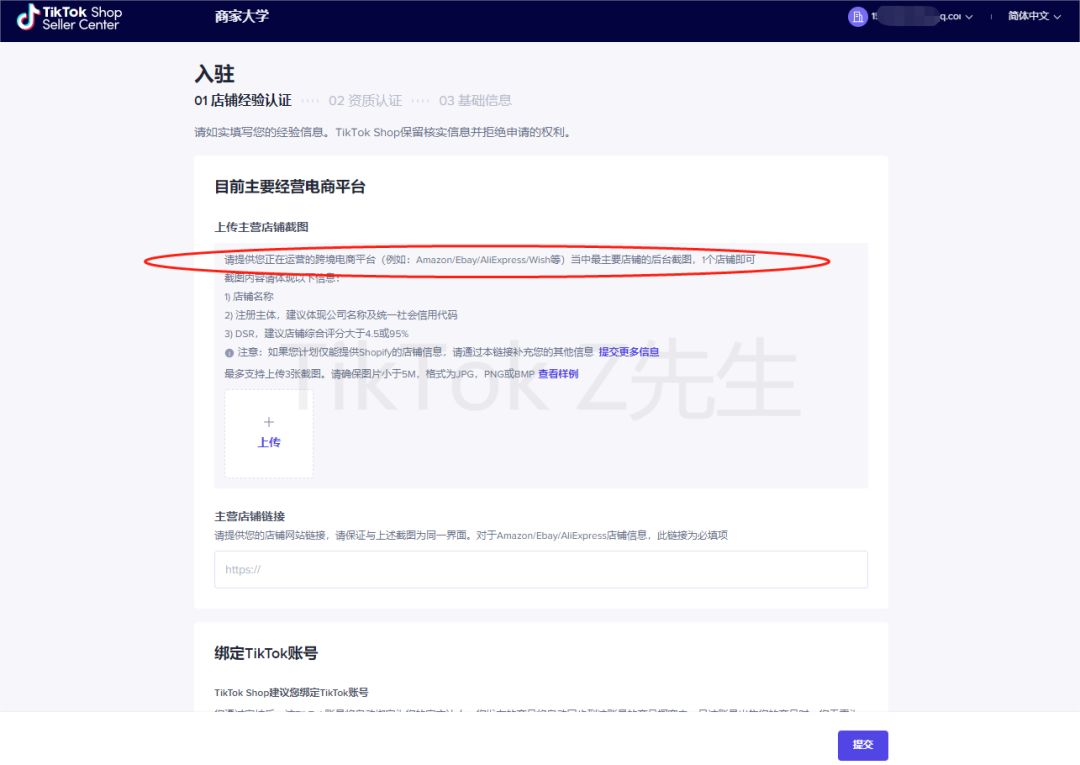Click the 提交 submit button
The height and width of the screenshot is (765, 1080).
click(862, 745)
